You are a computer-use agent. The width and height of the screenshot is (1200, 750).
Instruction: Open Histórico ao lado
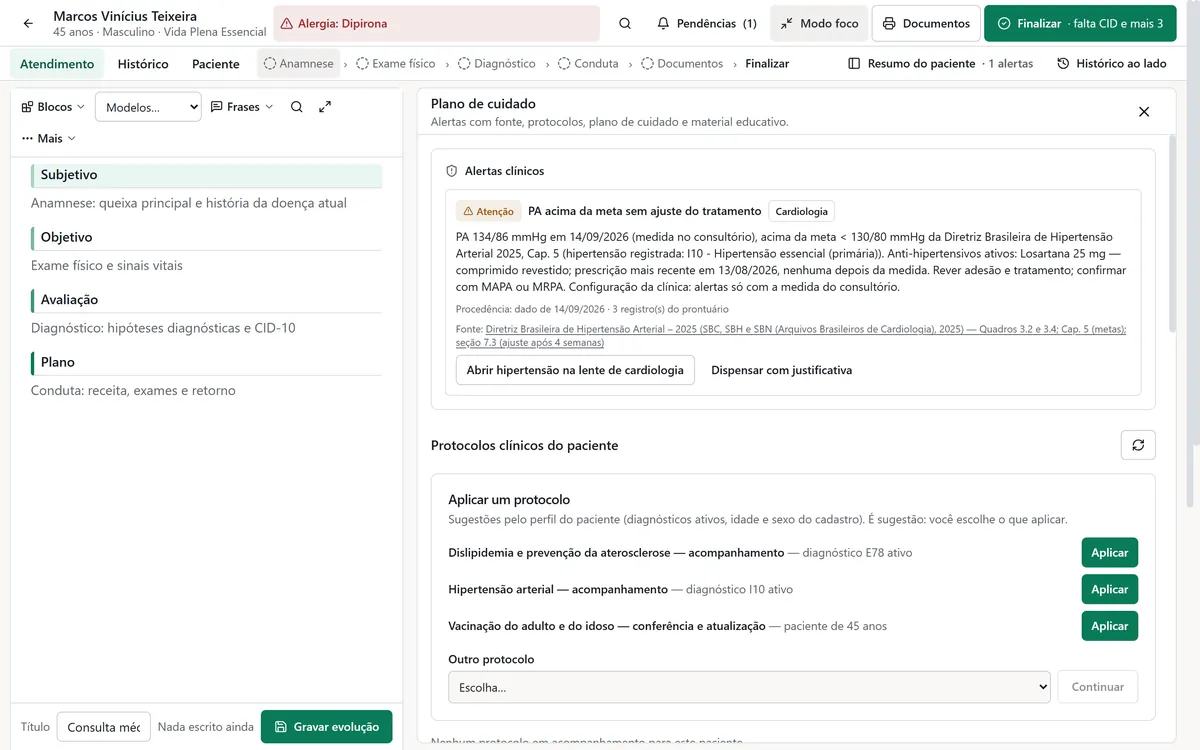coord(1112,63)
